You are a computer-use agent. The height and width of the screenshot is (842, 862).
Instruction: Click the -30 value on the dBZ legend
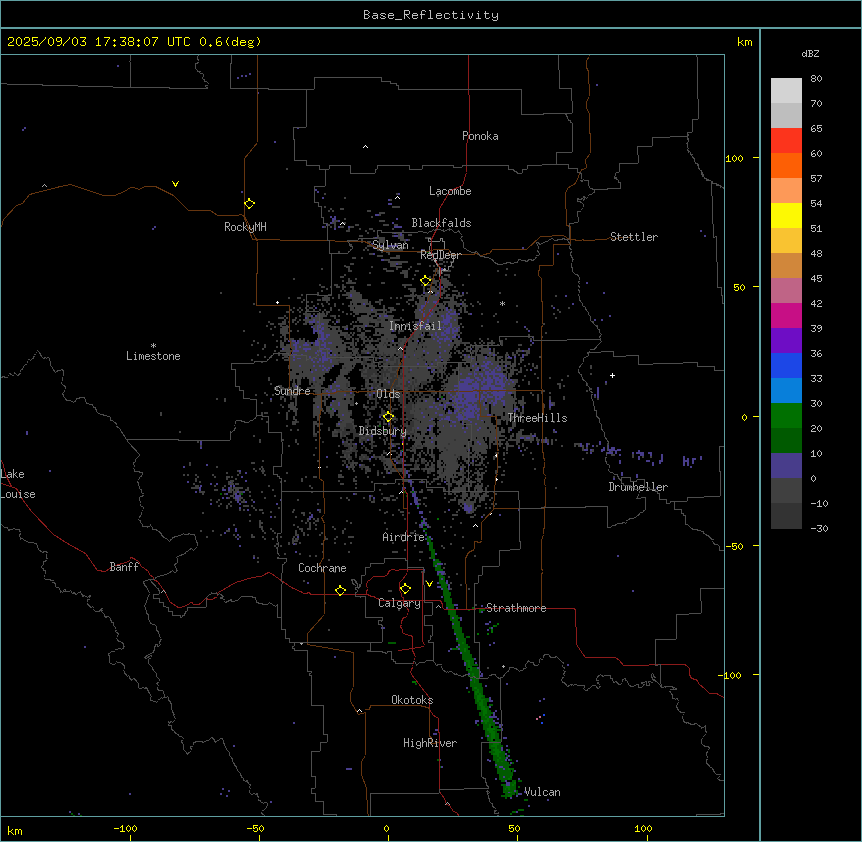click(x=819, y=528)
